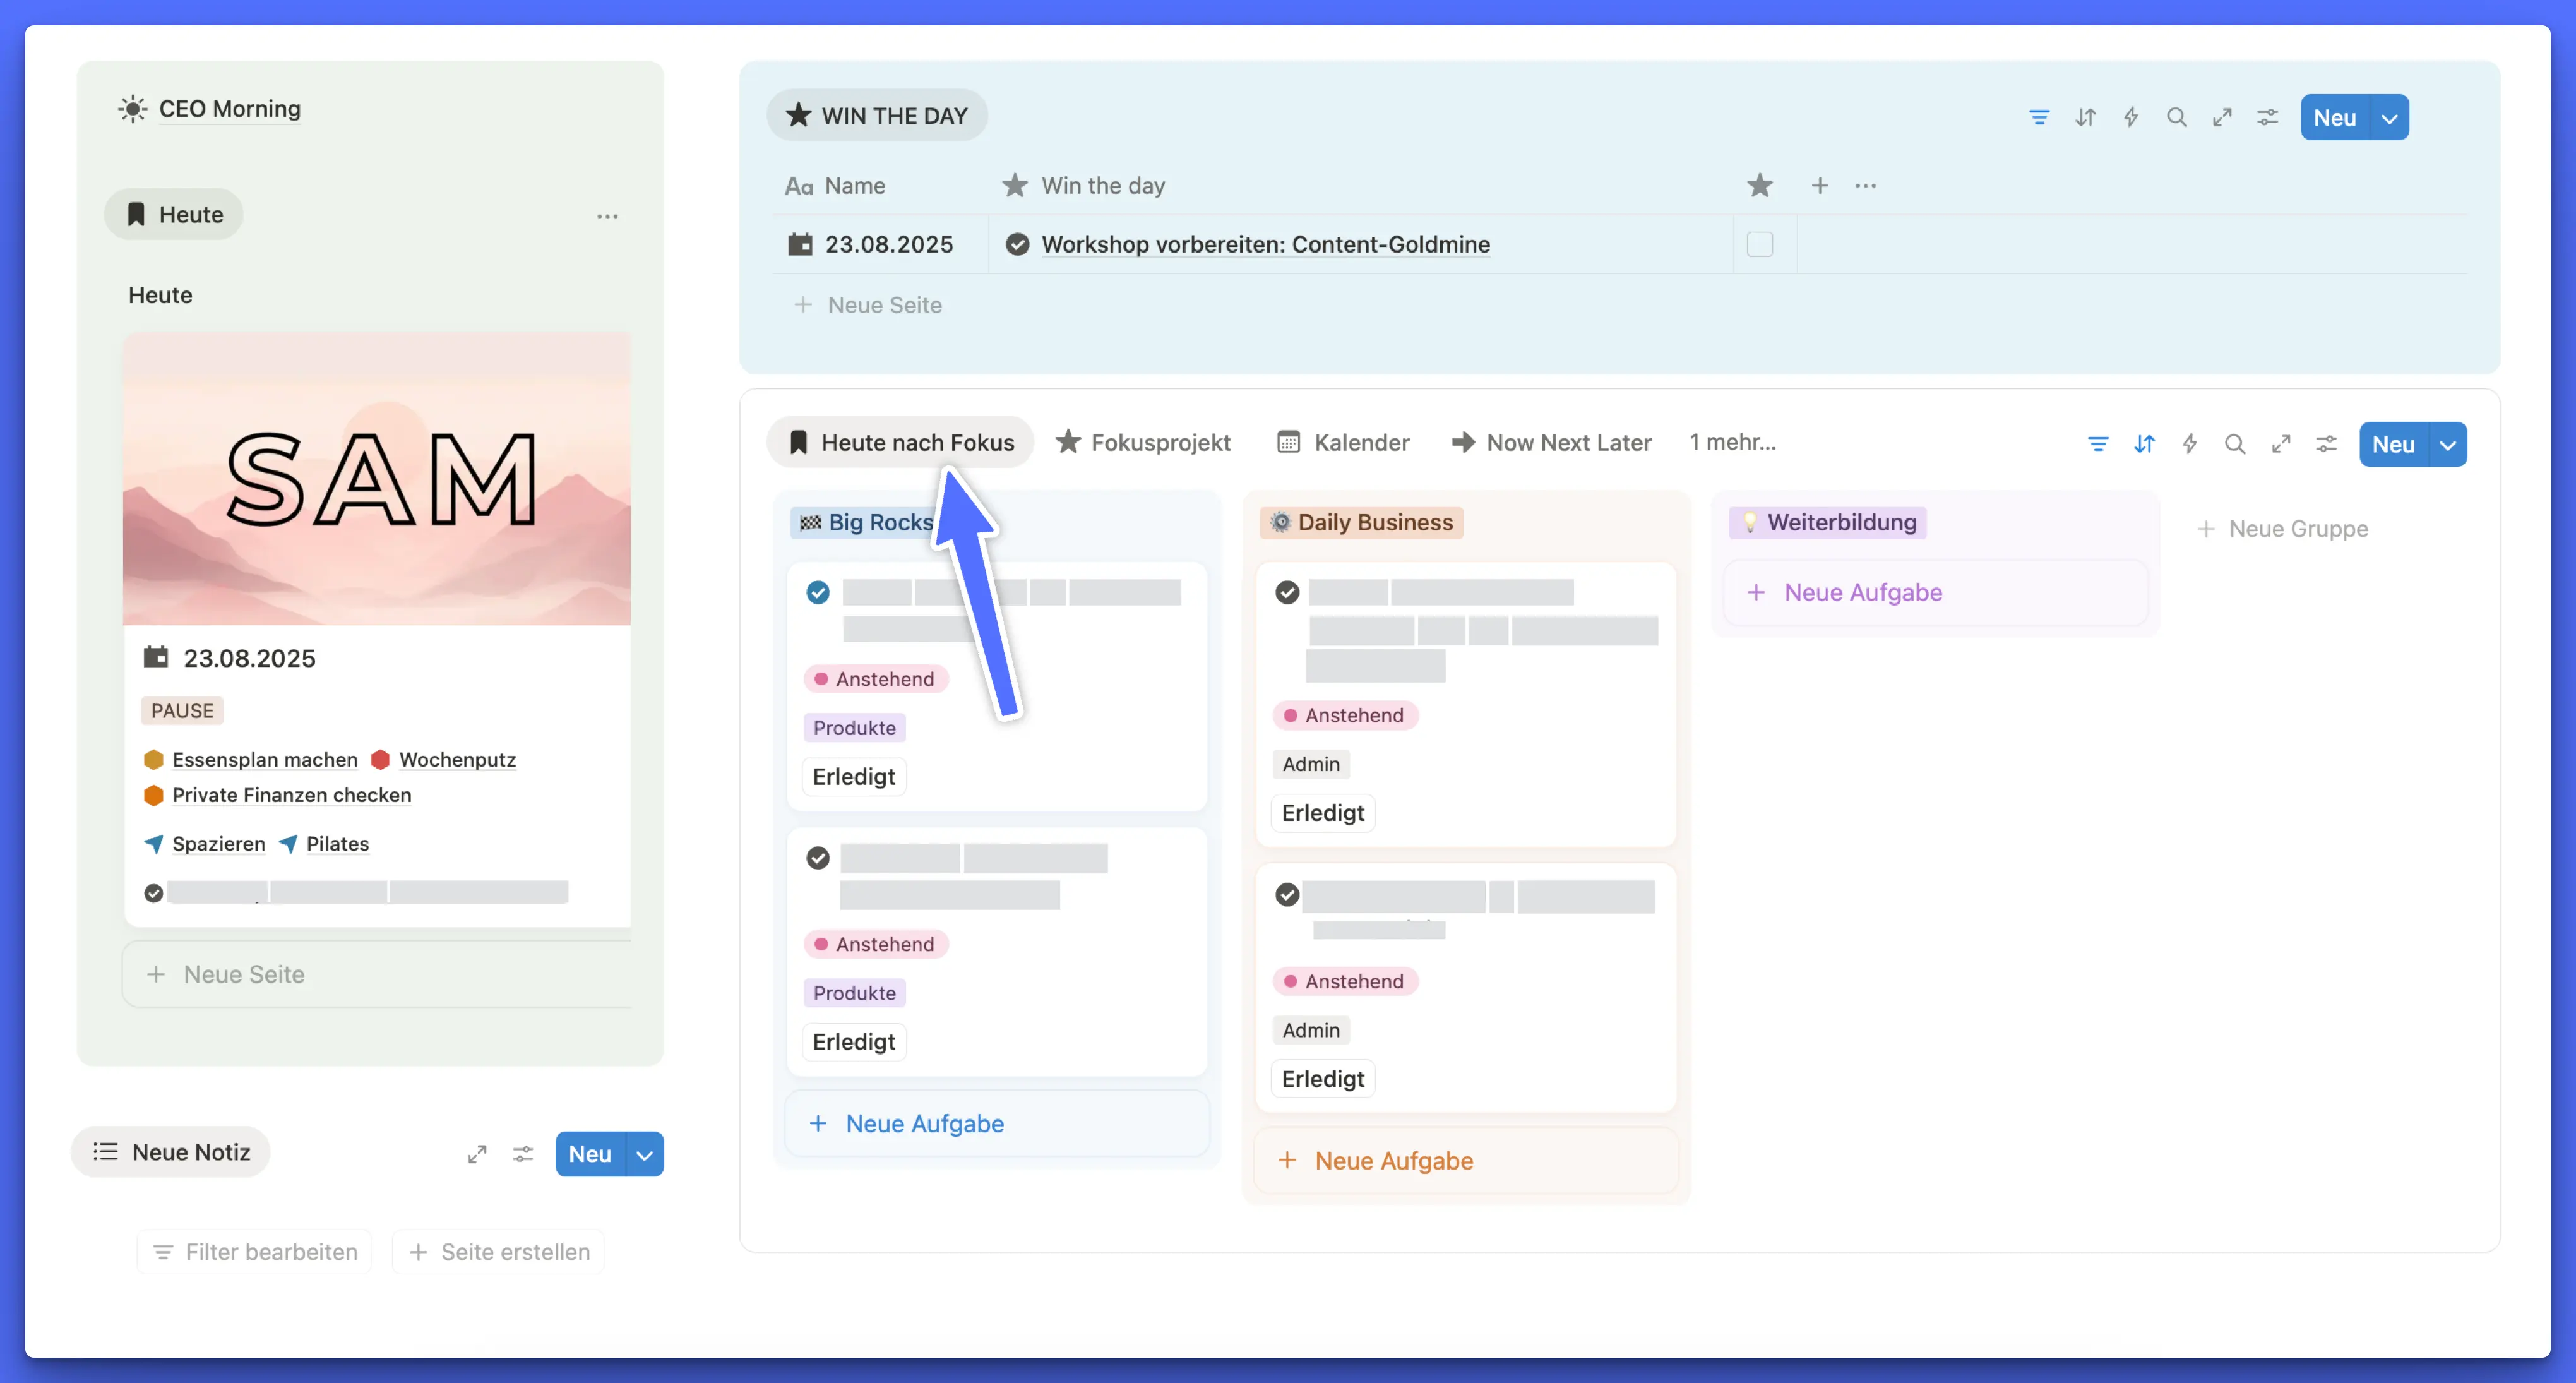
Task: Switch to the Fokusprojekt tab
Action: (1144, 442)
